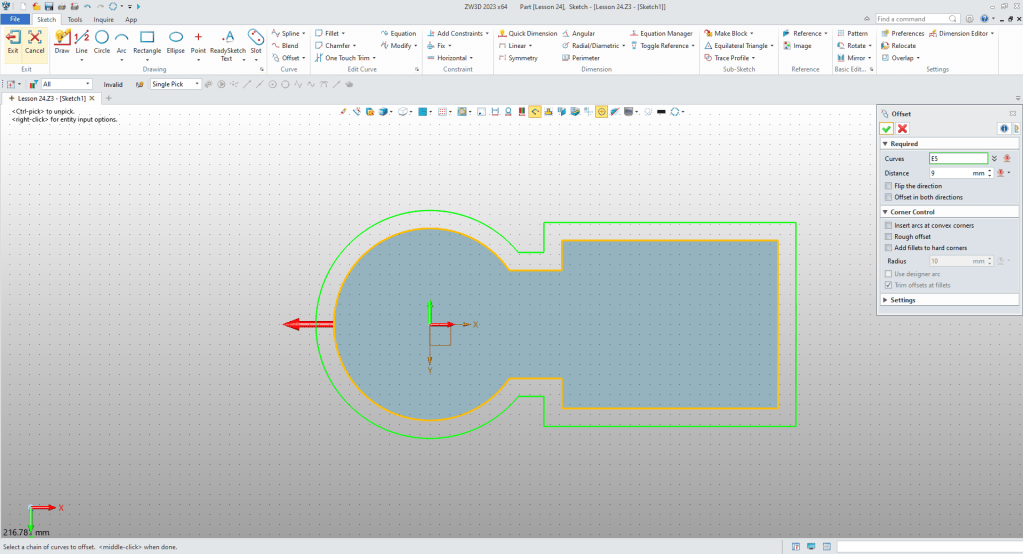1023x554 pixels.
Task: Enable Add fillets to hard corners
Action: tap(889, 247)
